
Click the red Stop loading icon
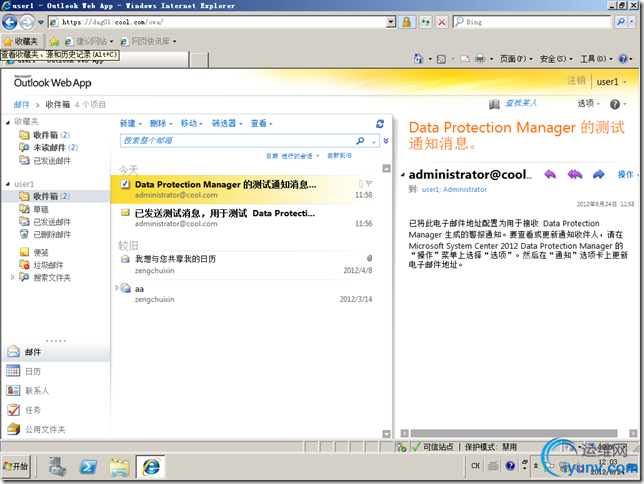pyautogui.click(x=442, y=22)
